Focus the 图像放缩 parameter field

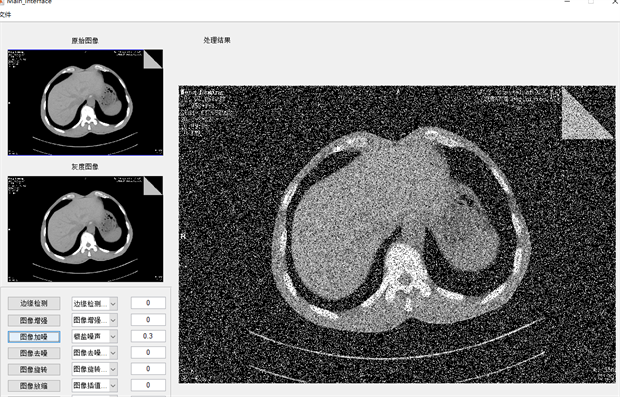point(148,385)
